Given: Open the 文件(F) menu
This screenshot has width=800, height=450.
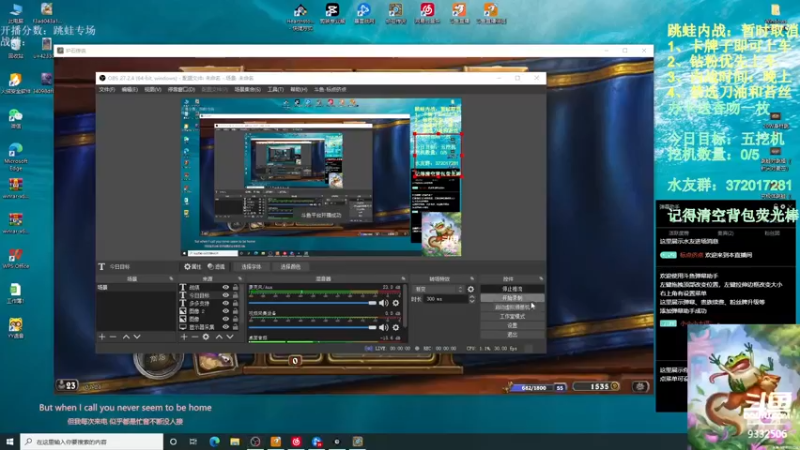Looking at the screenshot, I should point(107,89).
